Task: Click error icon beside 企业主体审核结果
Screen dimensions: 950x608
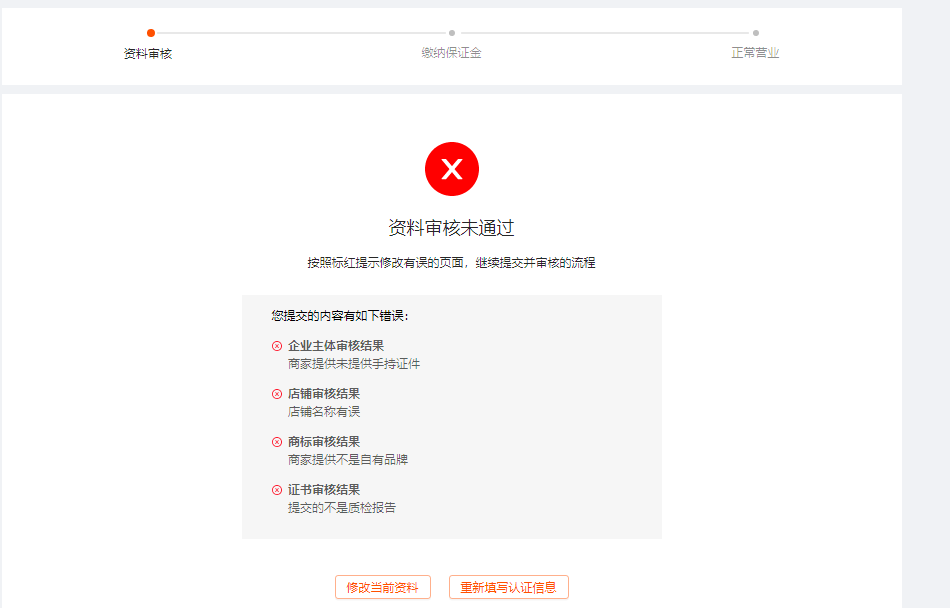Action: pyautogui.click(x=277, y=346)
